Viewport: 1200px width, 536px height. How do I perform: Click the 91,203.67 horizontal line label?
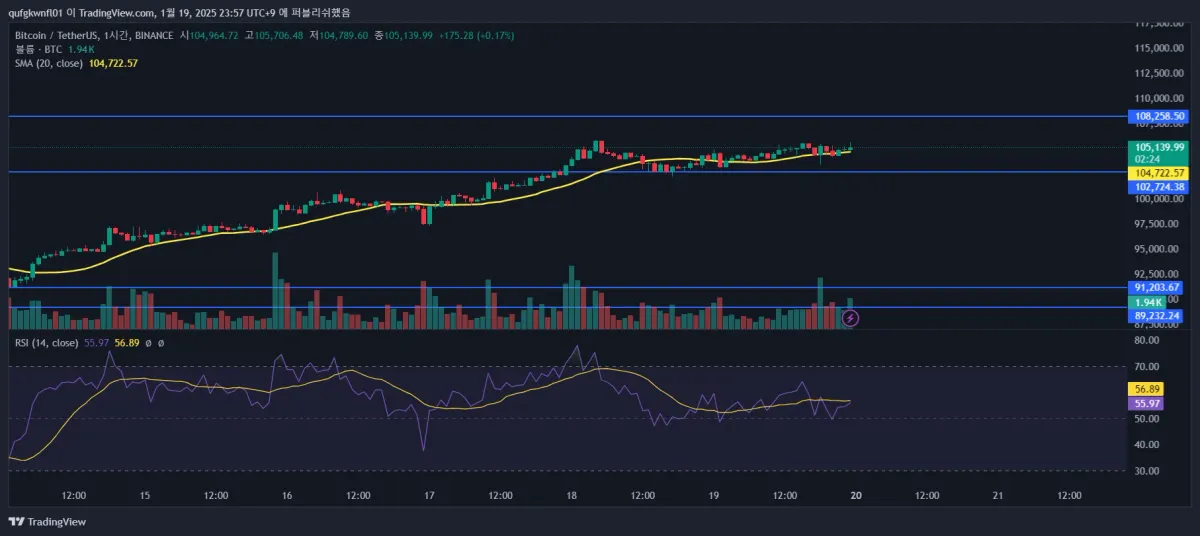(1160, 287)
